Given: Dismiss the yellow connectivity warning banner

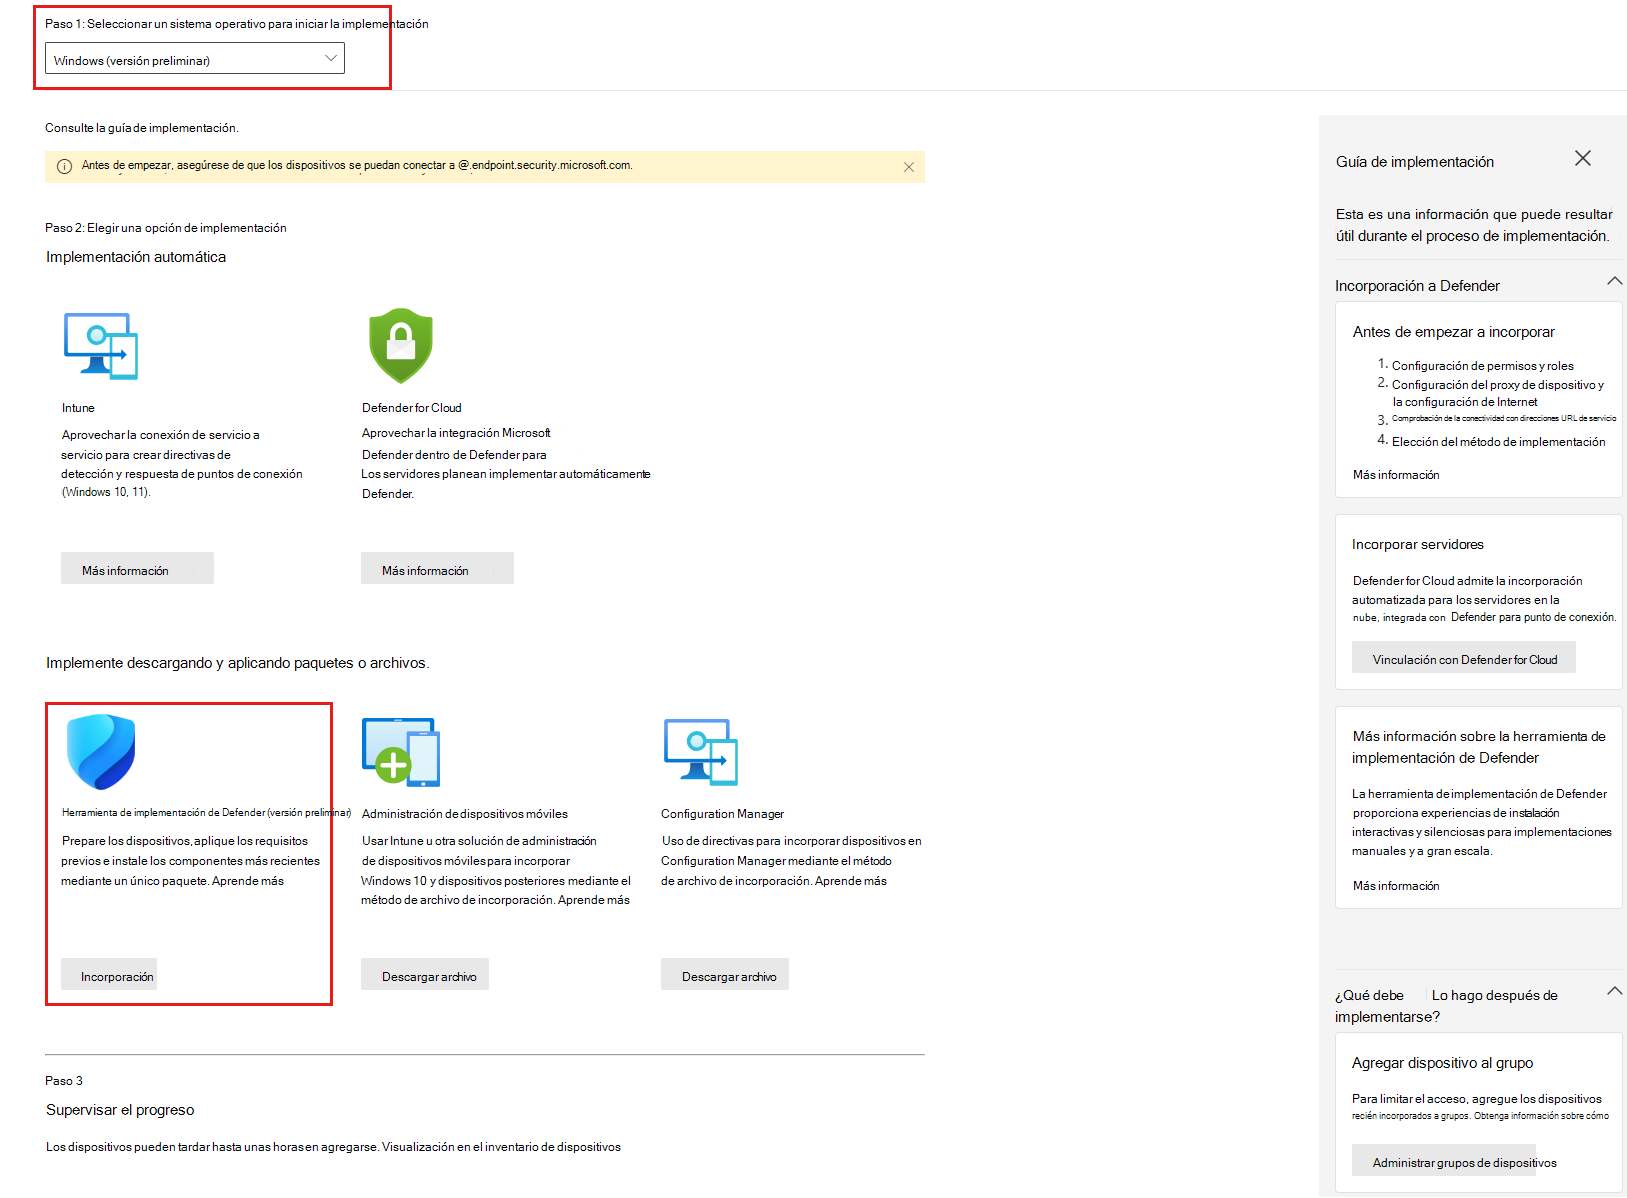Looking at the screenshot, I should click(x=909, y=167).
